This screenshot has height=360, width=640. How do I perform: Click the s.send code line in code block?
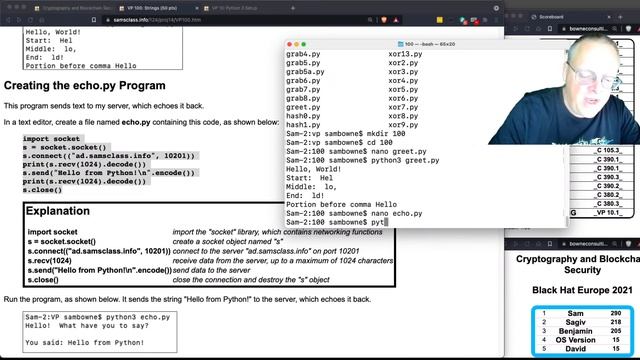click(109, 173)
